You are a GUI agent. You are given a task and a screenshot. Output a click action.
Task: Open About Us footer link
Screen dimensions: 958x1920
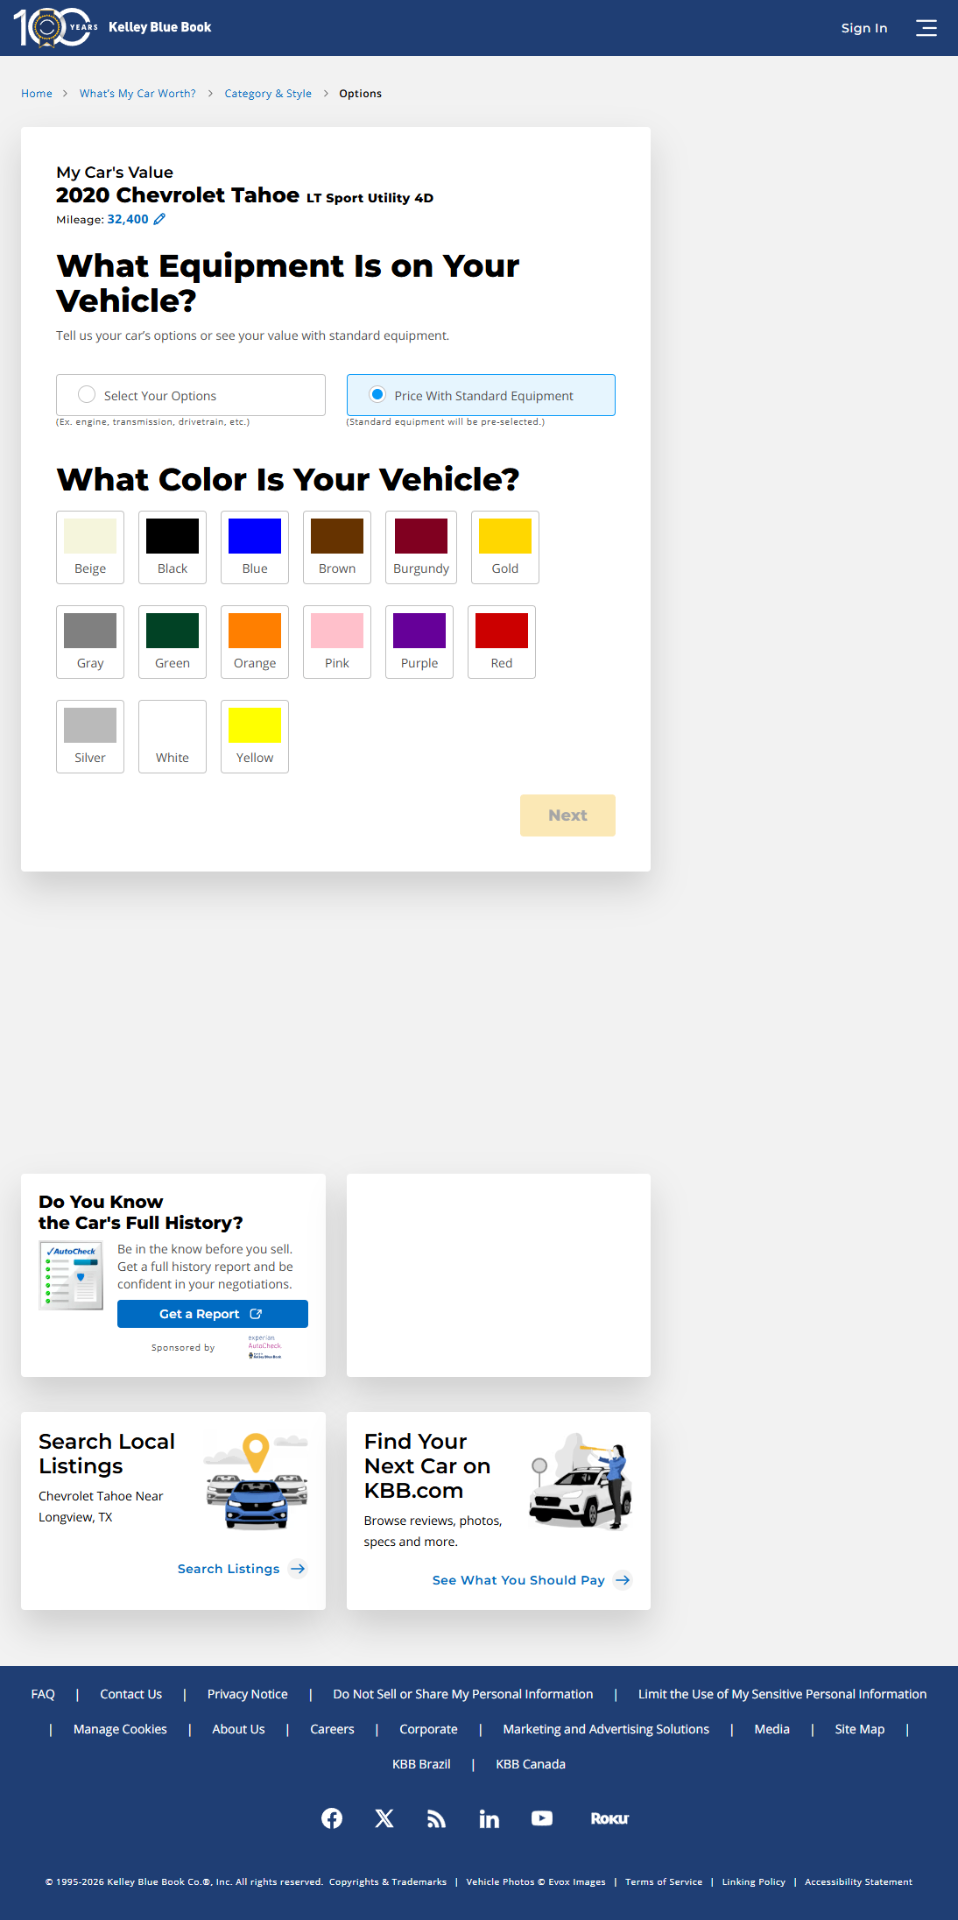(x=238, y=1729)
